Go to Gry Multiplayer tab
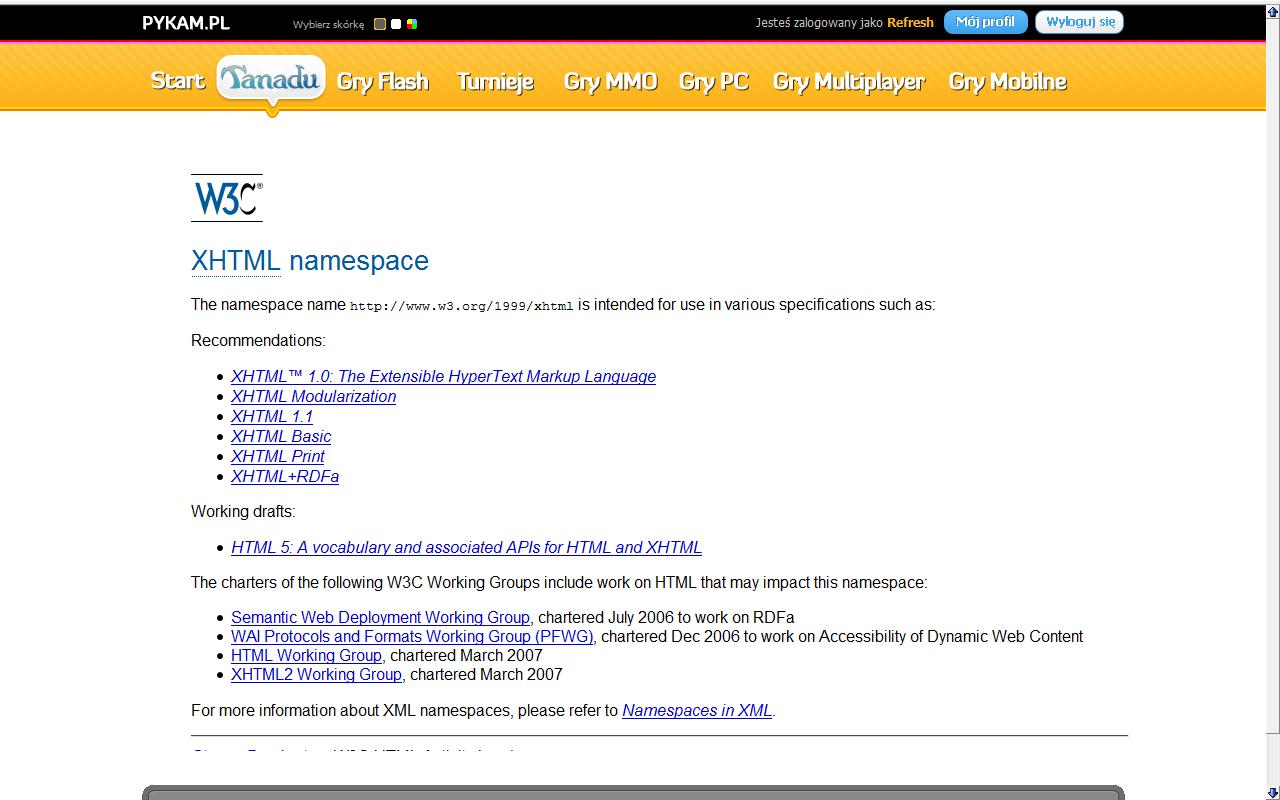Viewport: 1280px width, 800px height. [848, 82]
